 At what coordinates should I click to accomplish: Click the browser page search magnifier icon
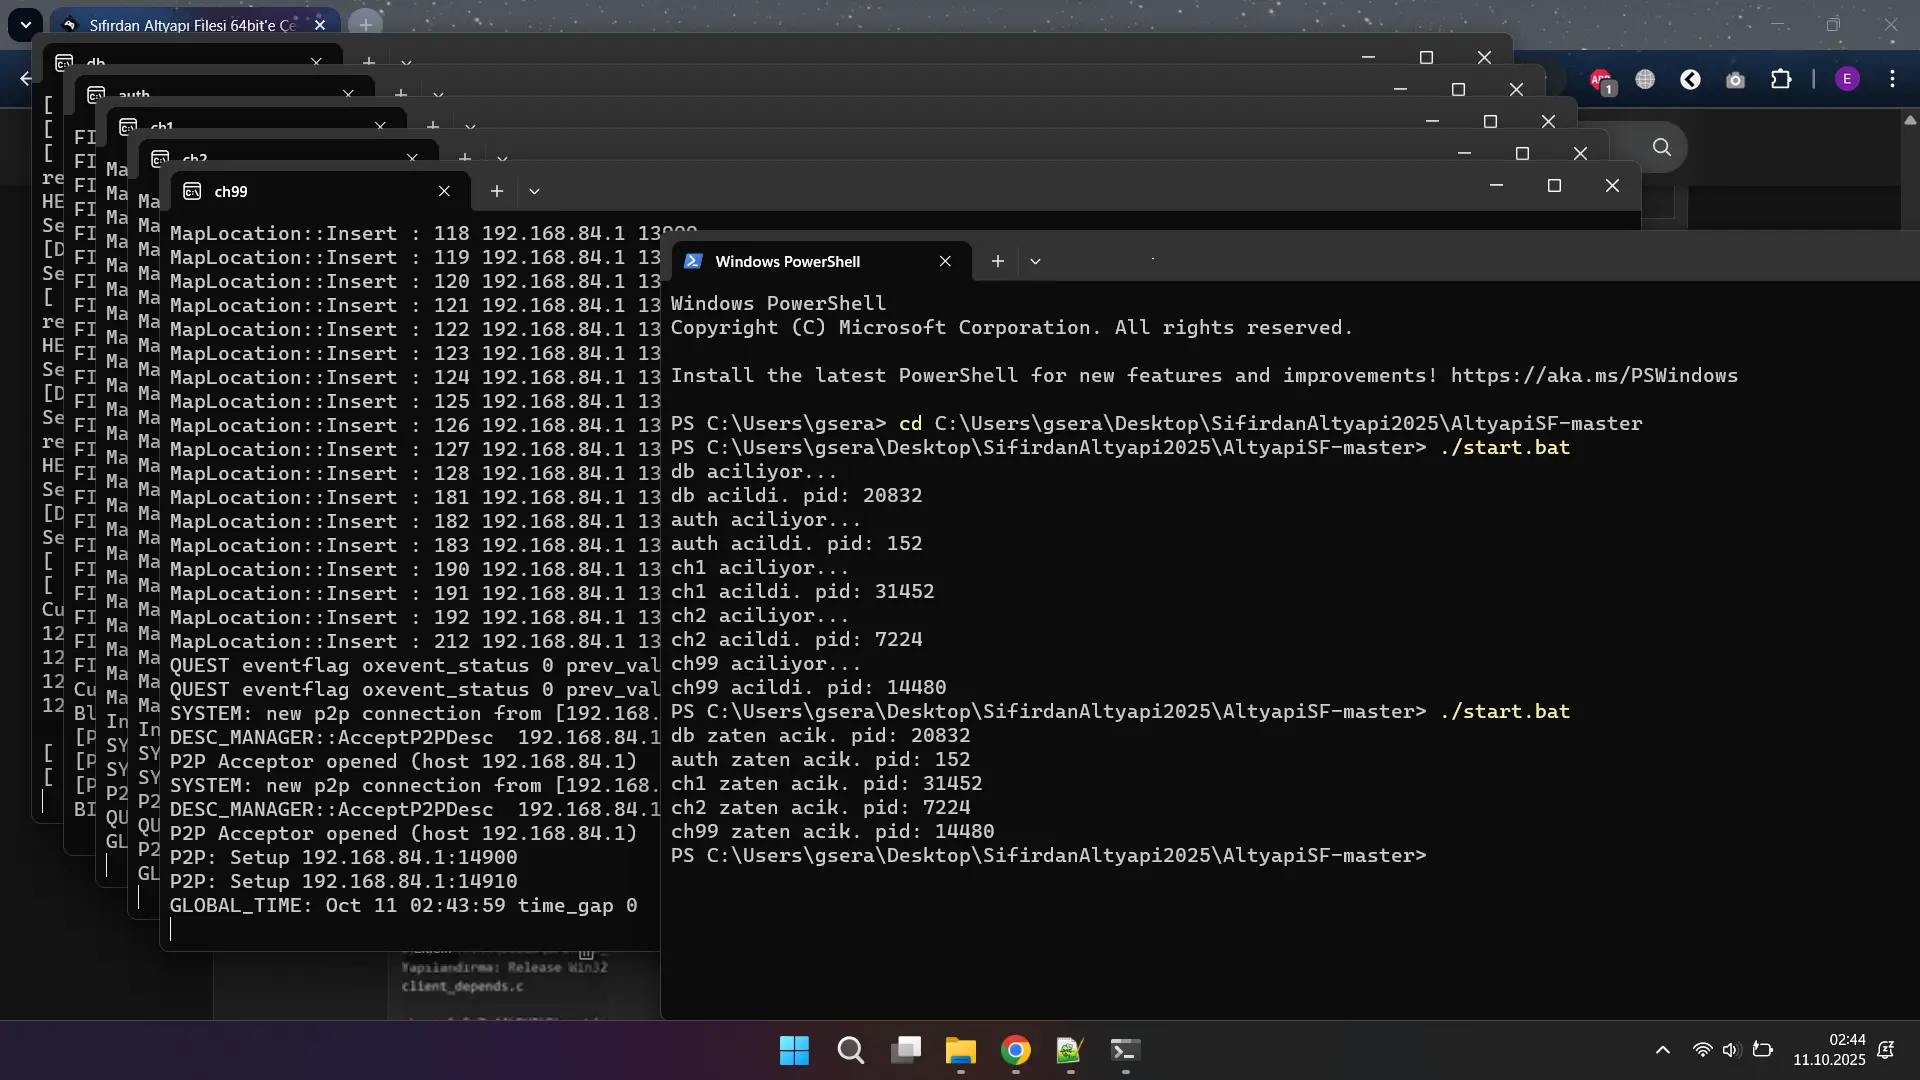(1662, 147)
